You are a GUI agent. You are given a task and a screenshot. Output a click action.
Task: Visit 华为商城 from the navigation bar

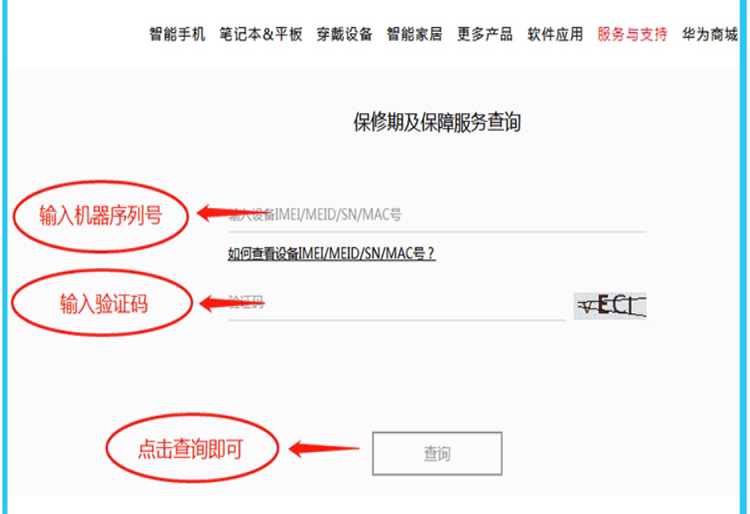coord(710,34)
